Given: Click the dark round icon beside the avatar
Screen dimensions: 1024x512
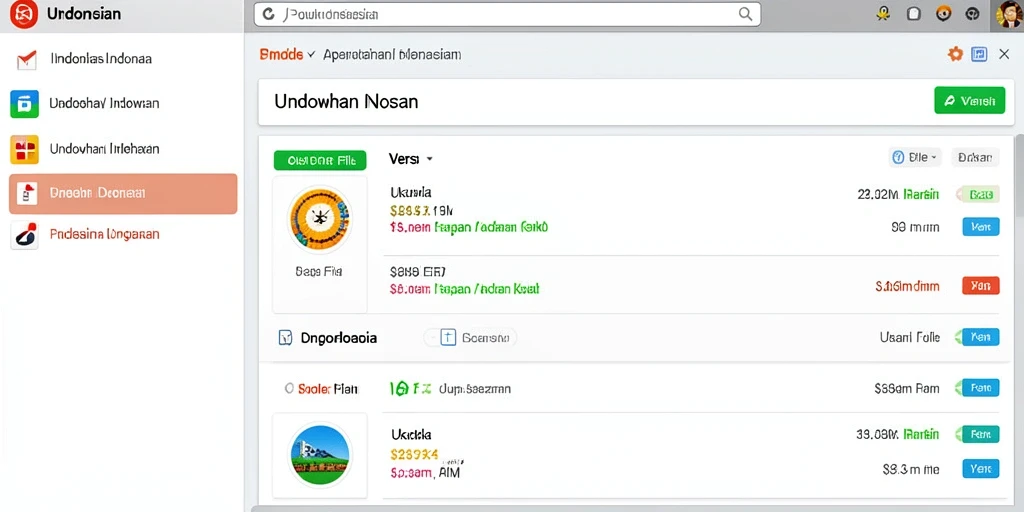Looking at the screenshot, I should click(x=973, y=14).
